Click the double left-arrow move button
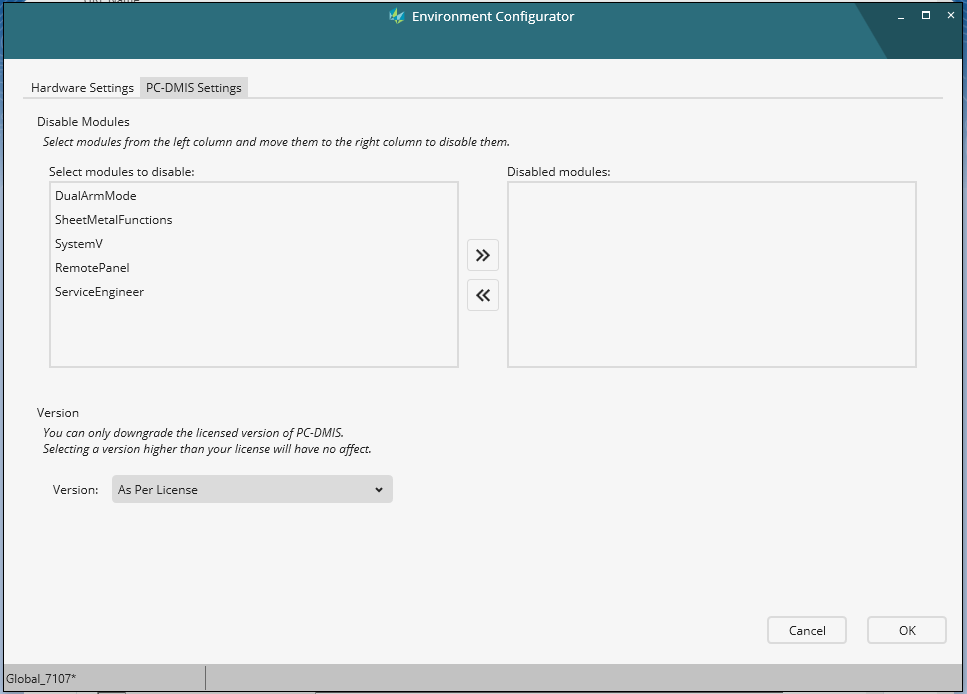 pyautogui.click(x=483, y=294)
